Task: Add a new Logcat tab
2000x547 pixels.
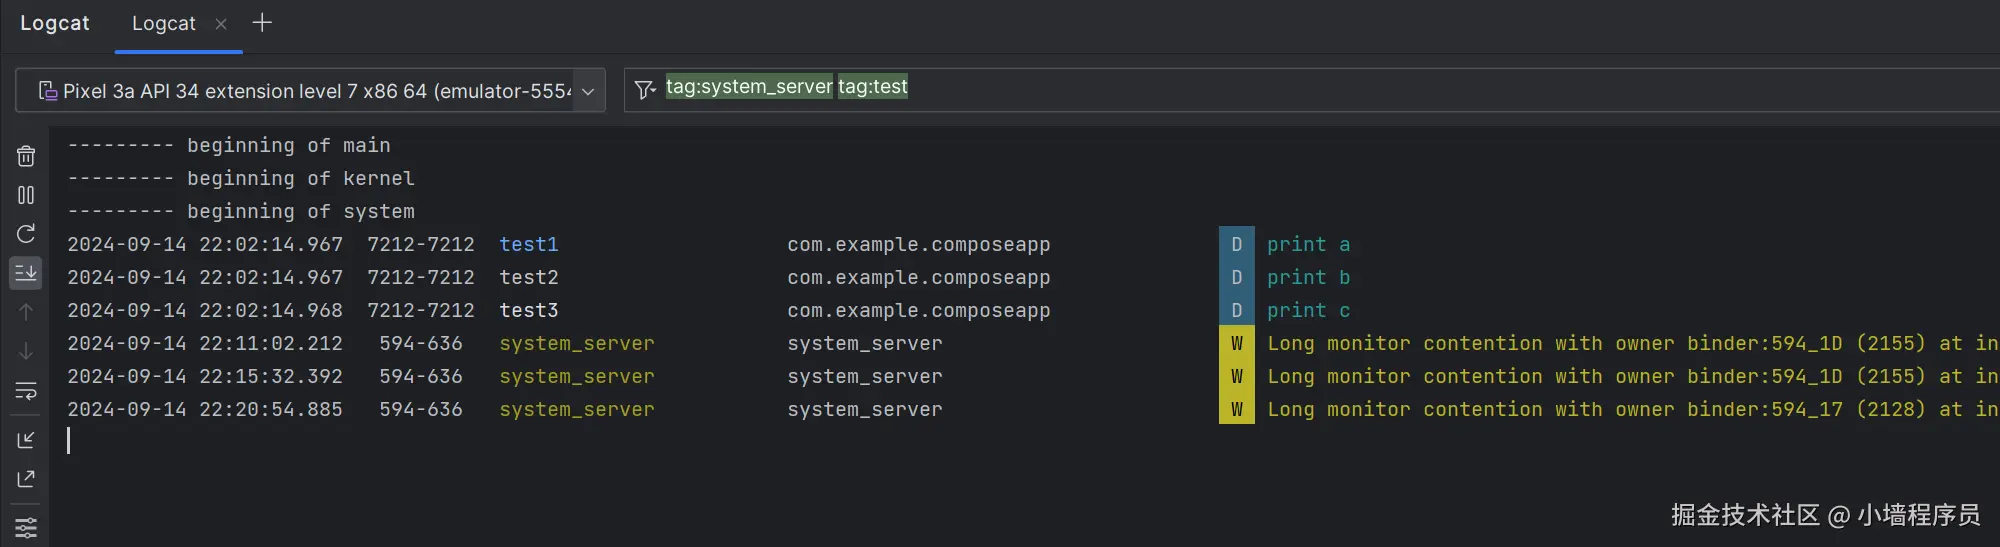Action: click(262, 23)
